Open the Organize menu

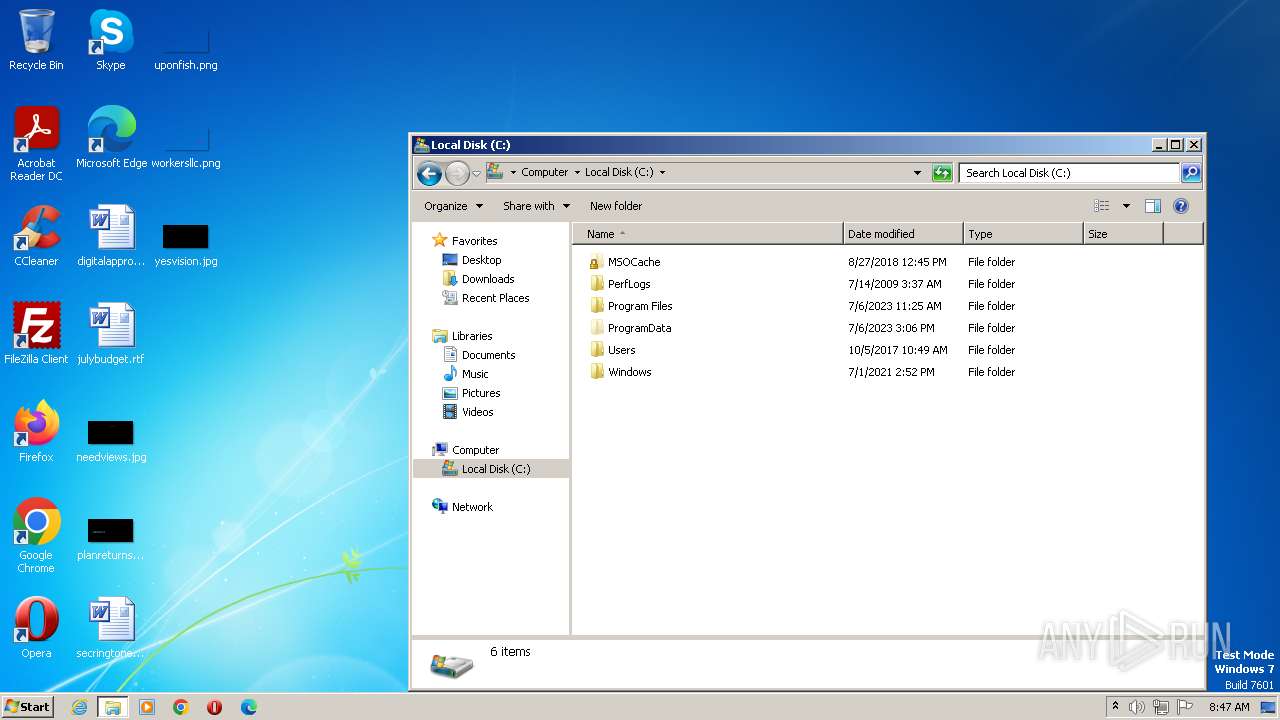point(453,206)
